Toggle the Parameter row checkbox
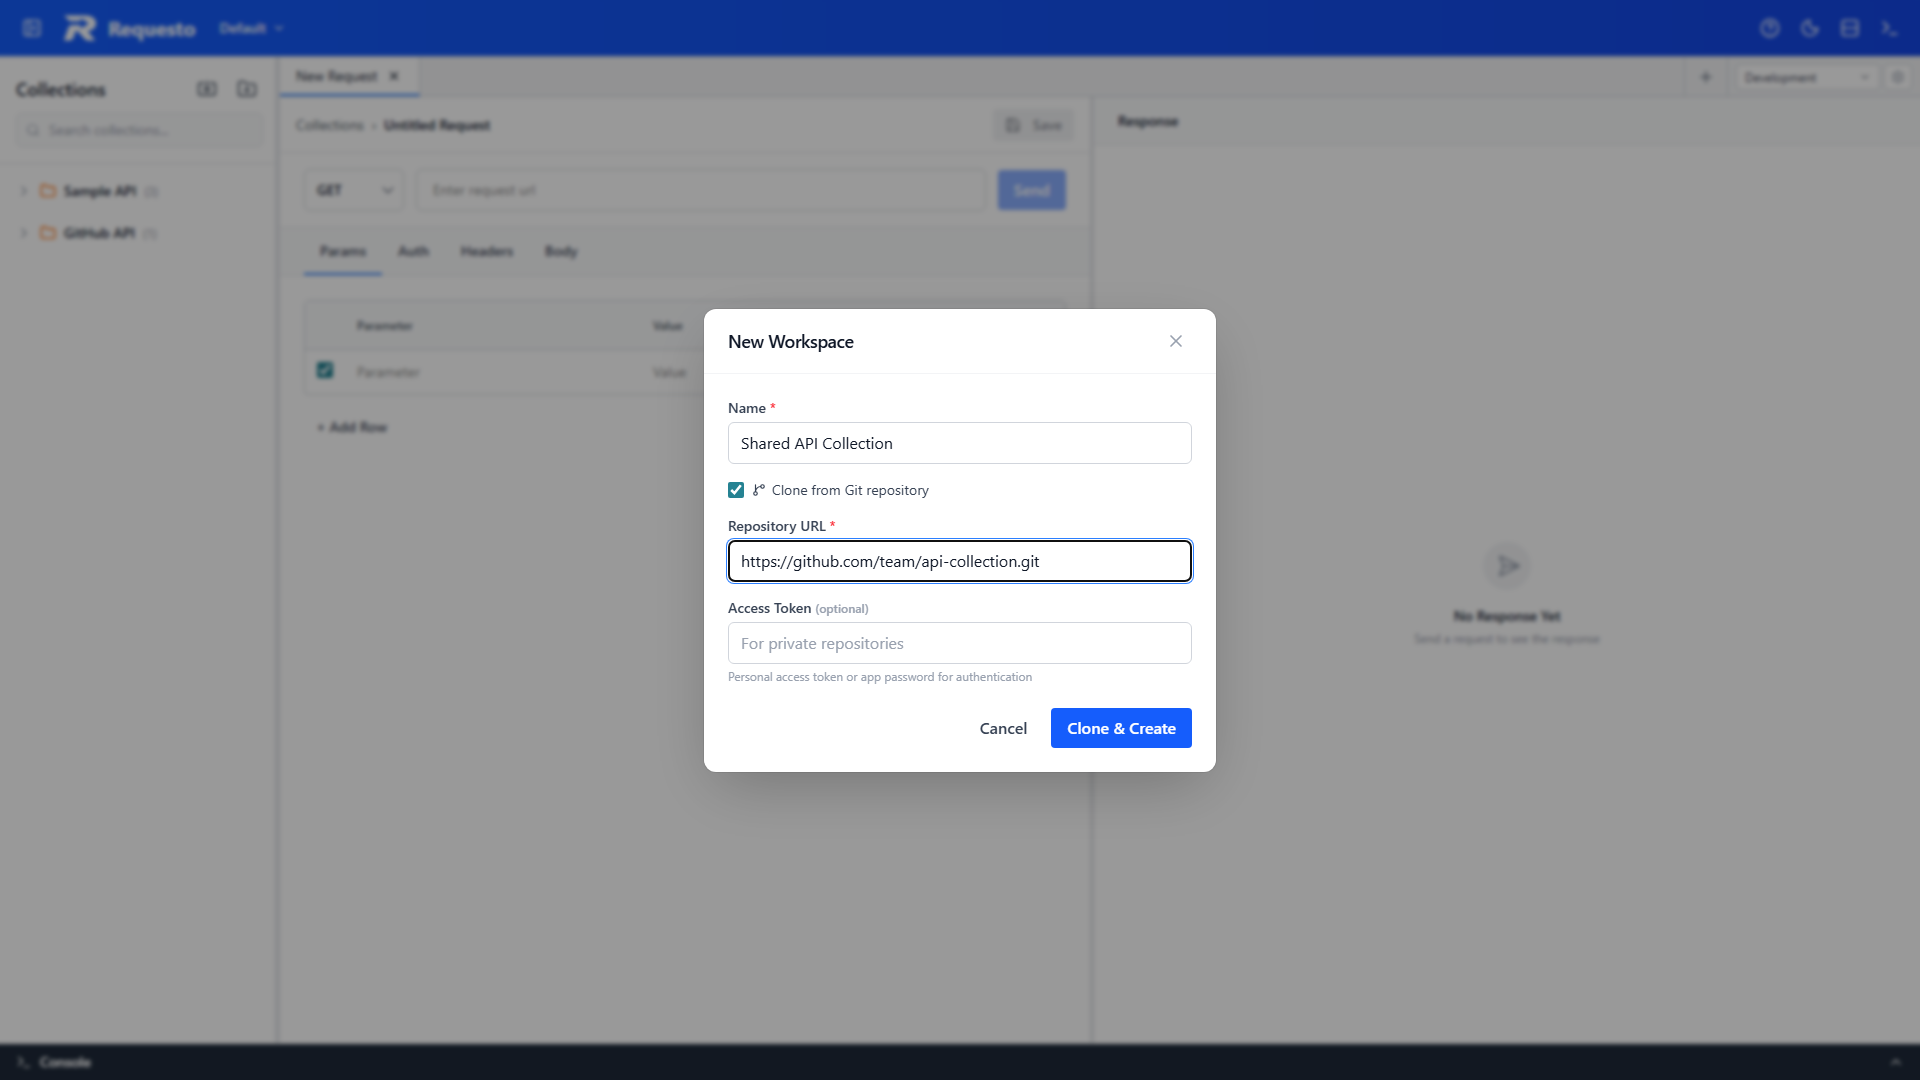1920x1080 pixels. point(324,370)
